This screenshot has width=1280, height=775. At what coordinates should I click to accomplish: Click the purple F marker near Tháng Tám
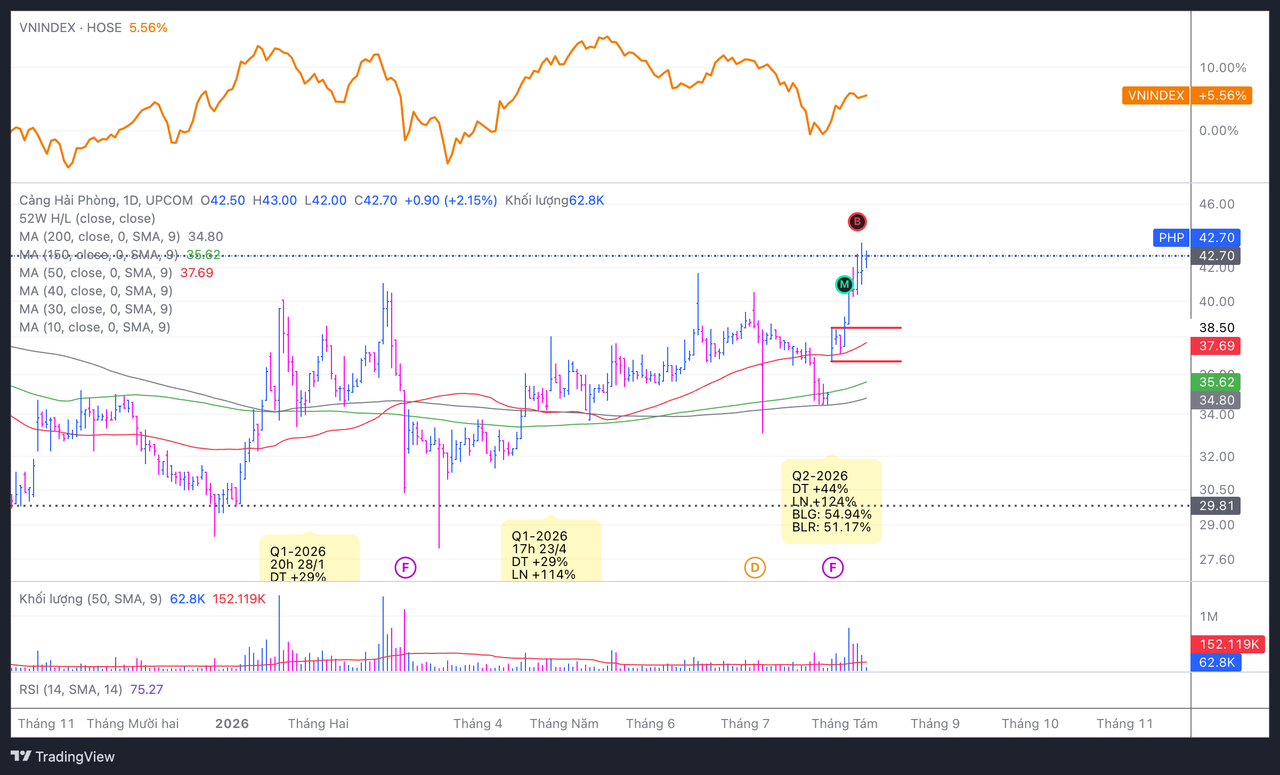click(832, 568)
